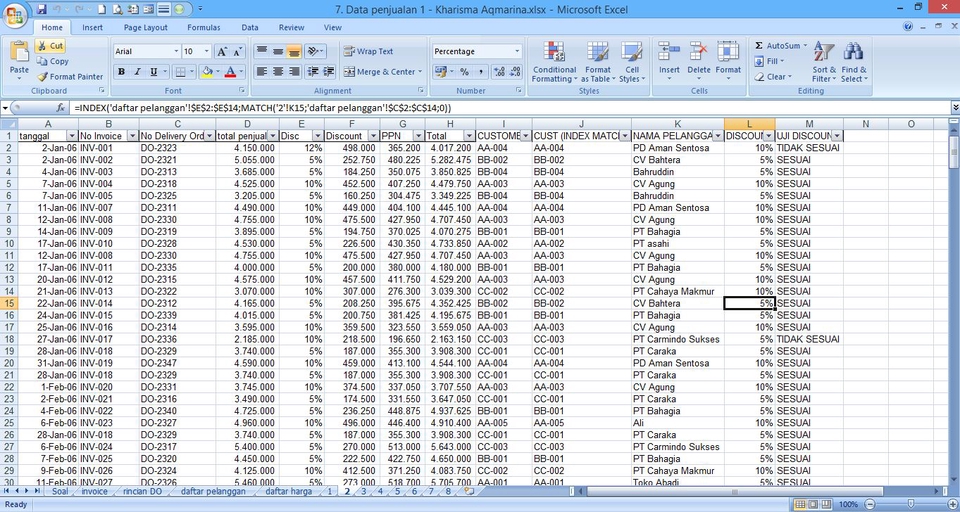Apply the yellow fill color
The image size is (960, 512).
pos(206,72)
